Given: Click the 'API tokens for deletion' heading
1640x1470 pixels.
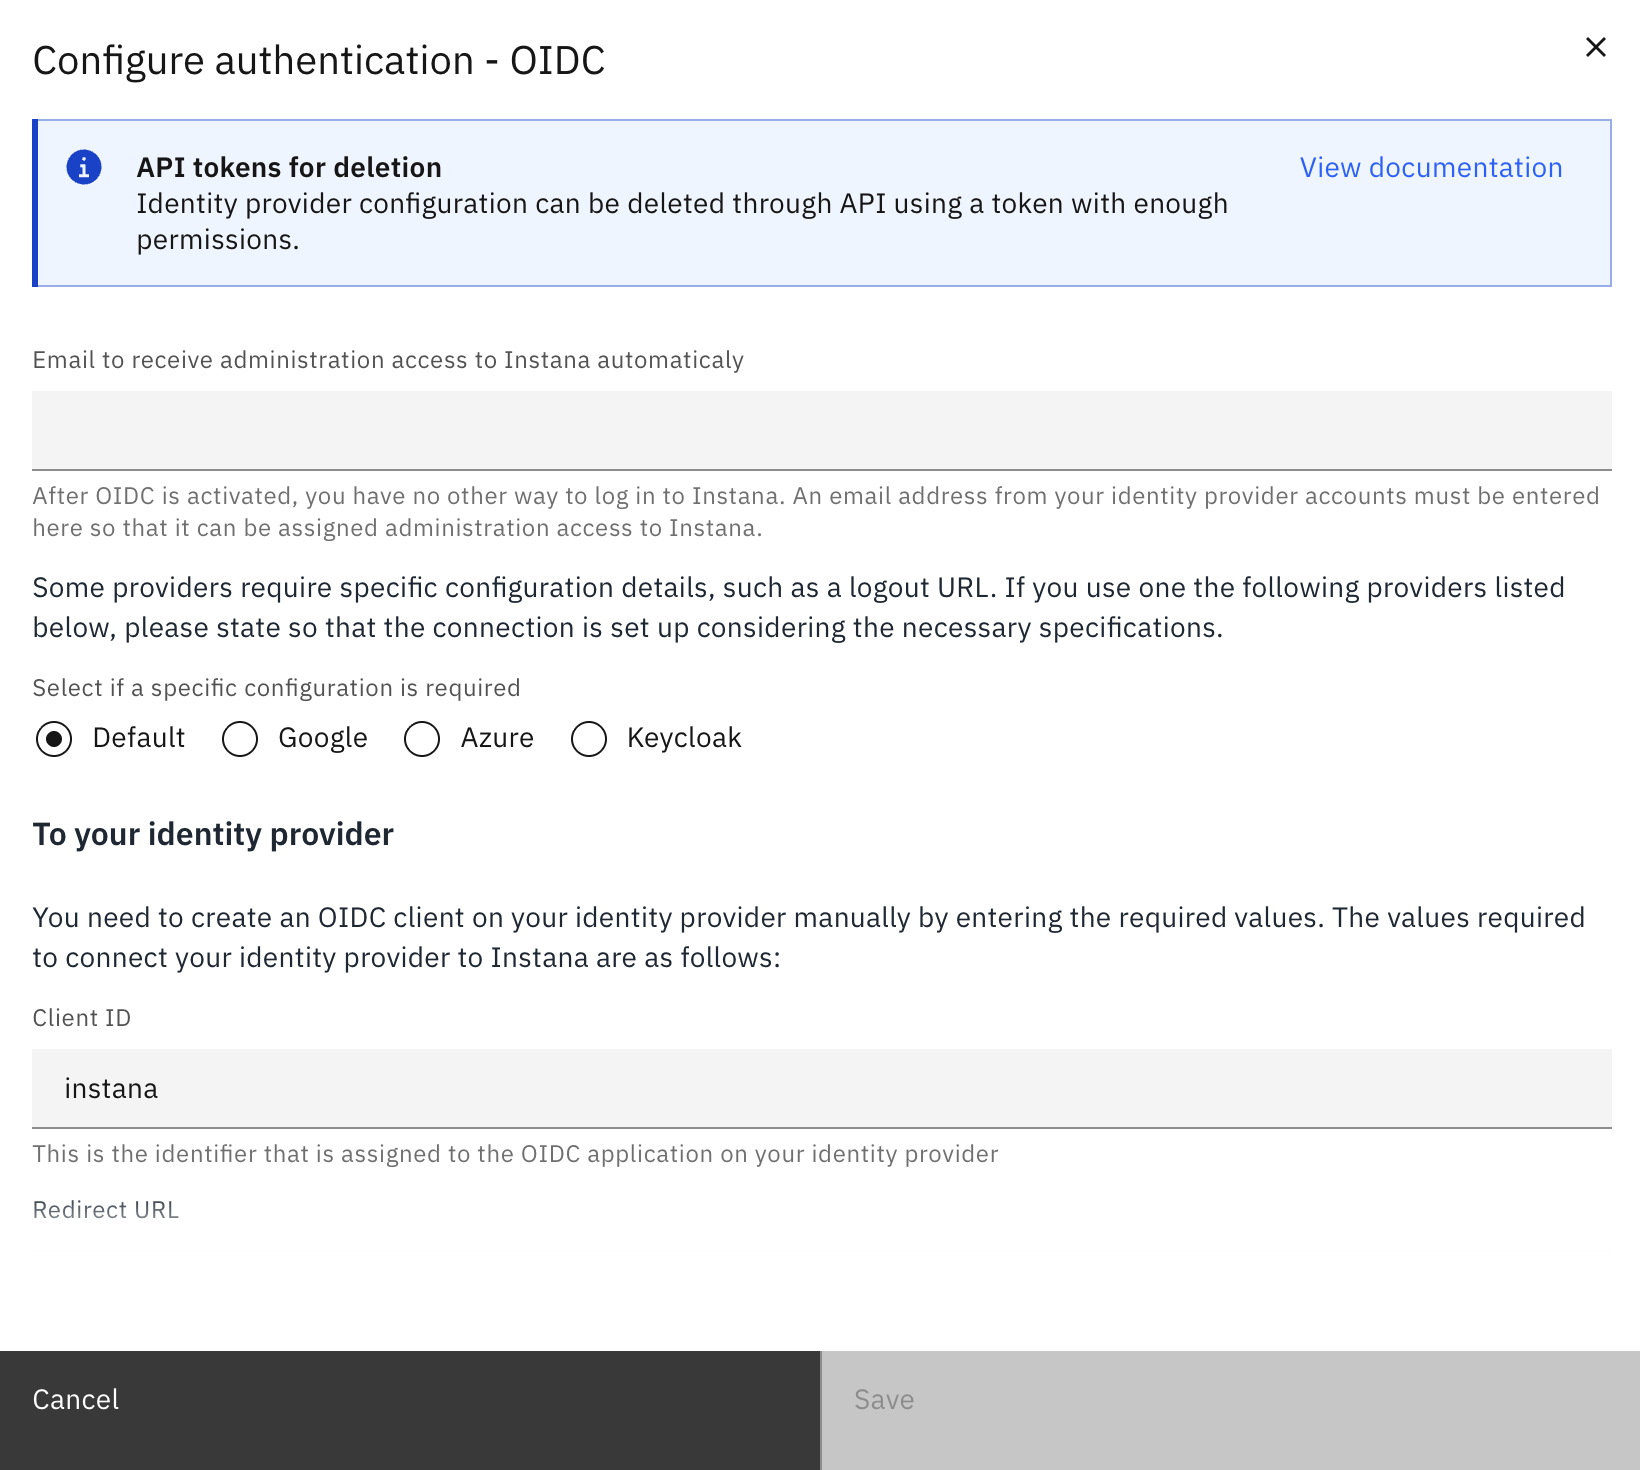Looking at the screenshot, I should tap(289, 167).
